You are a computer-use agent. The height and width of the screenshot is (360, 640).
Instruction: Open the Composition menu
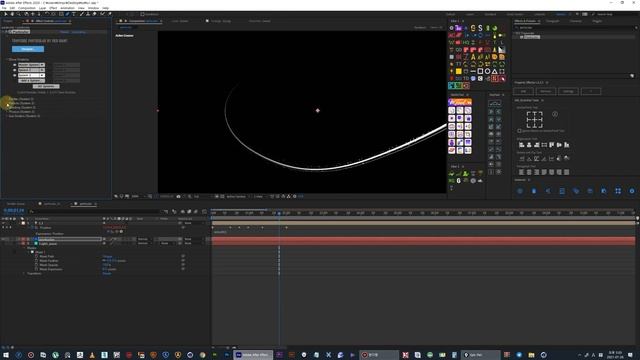pos(27,8)
